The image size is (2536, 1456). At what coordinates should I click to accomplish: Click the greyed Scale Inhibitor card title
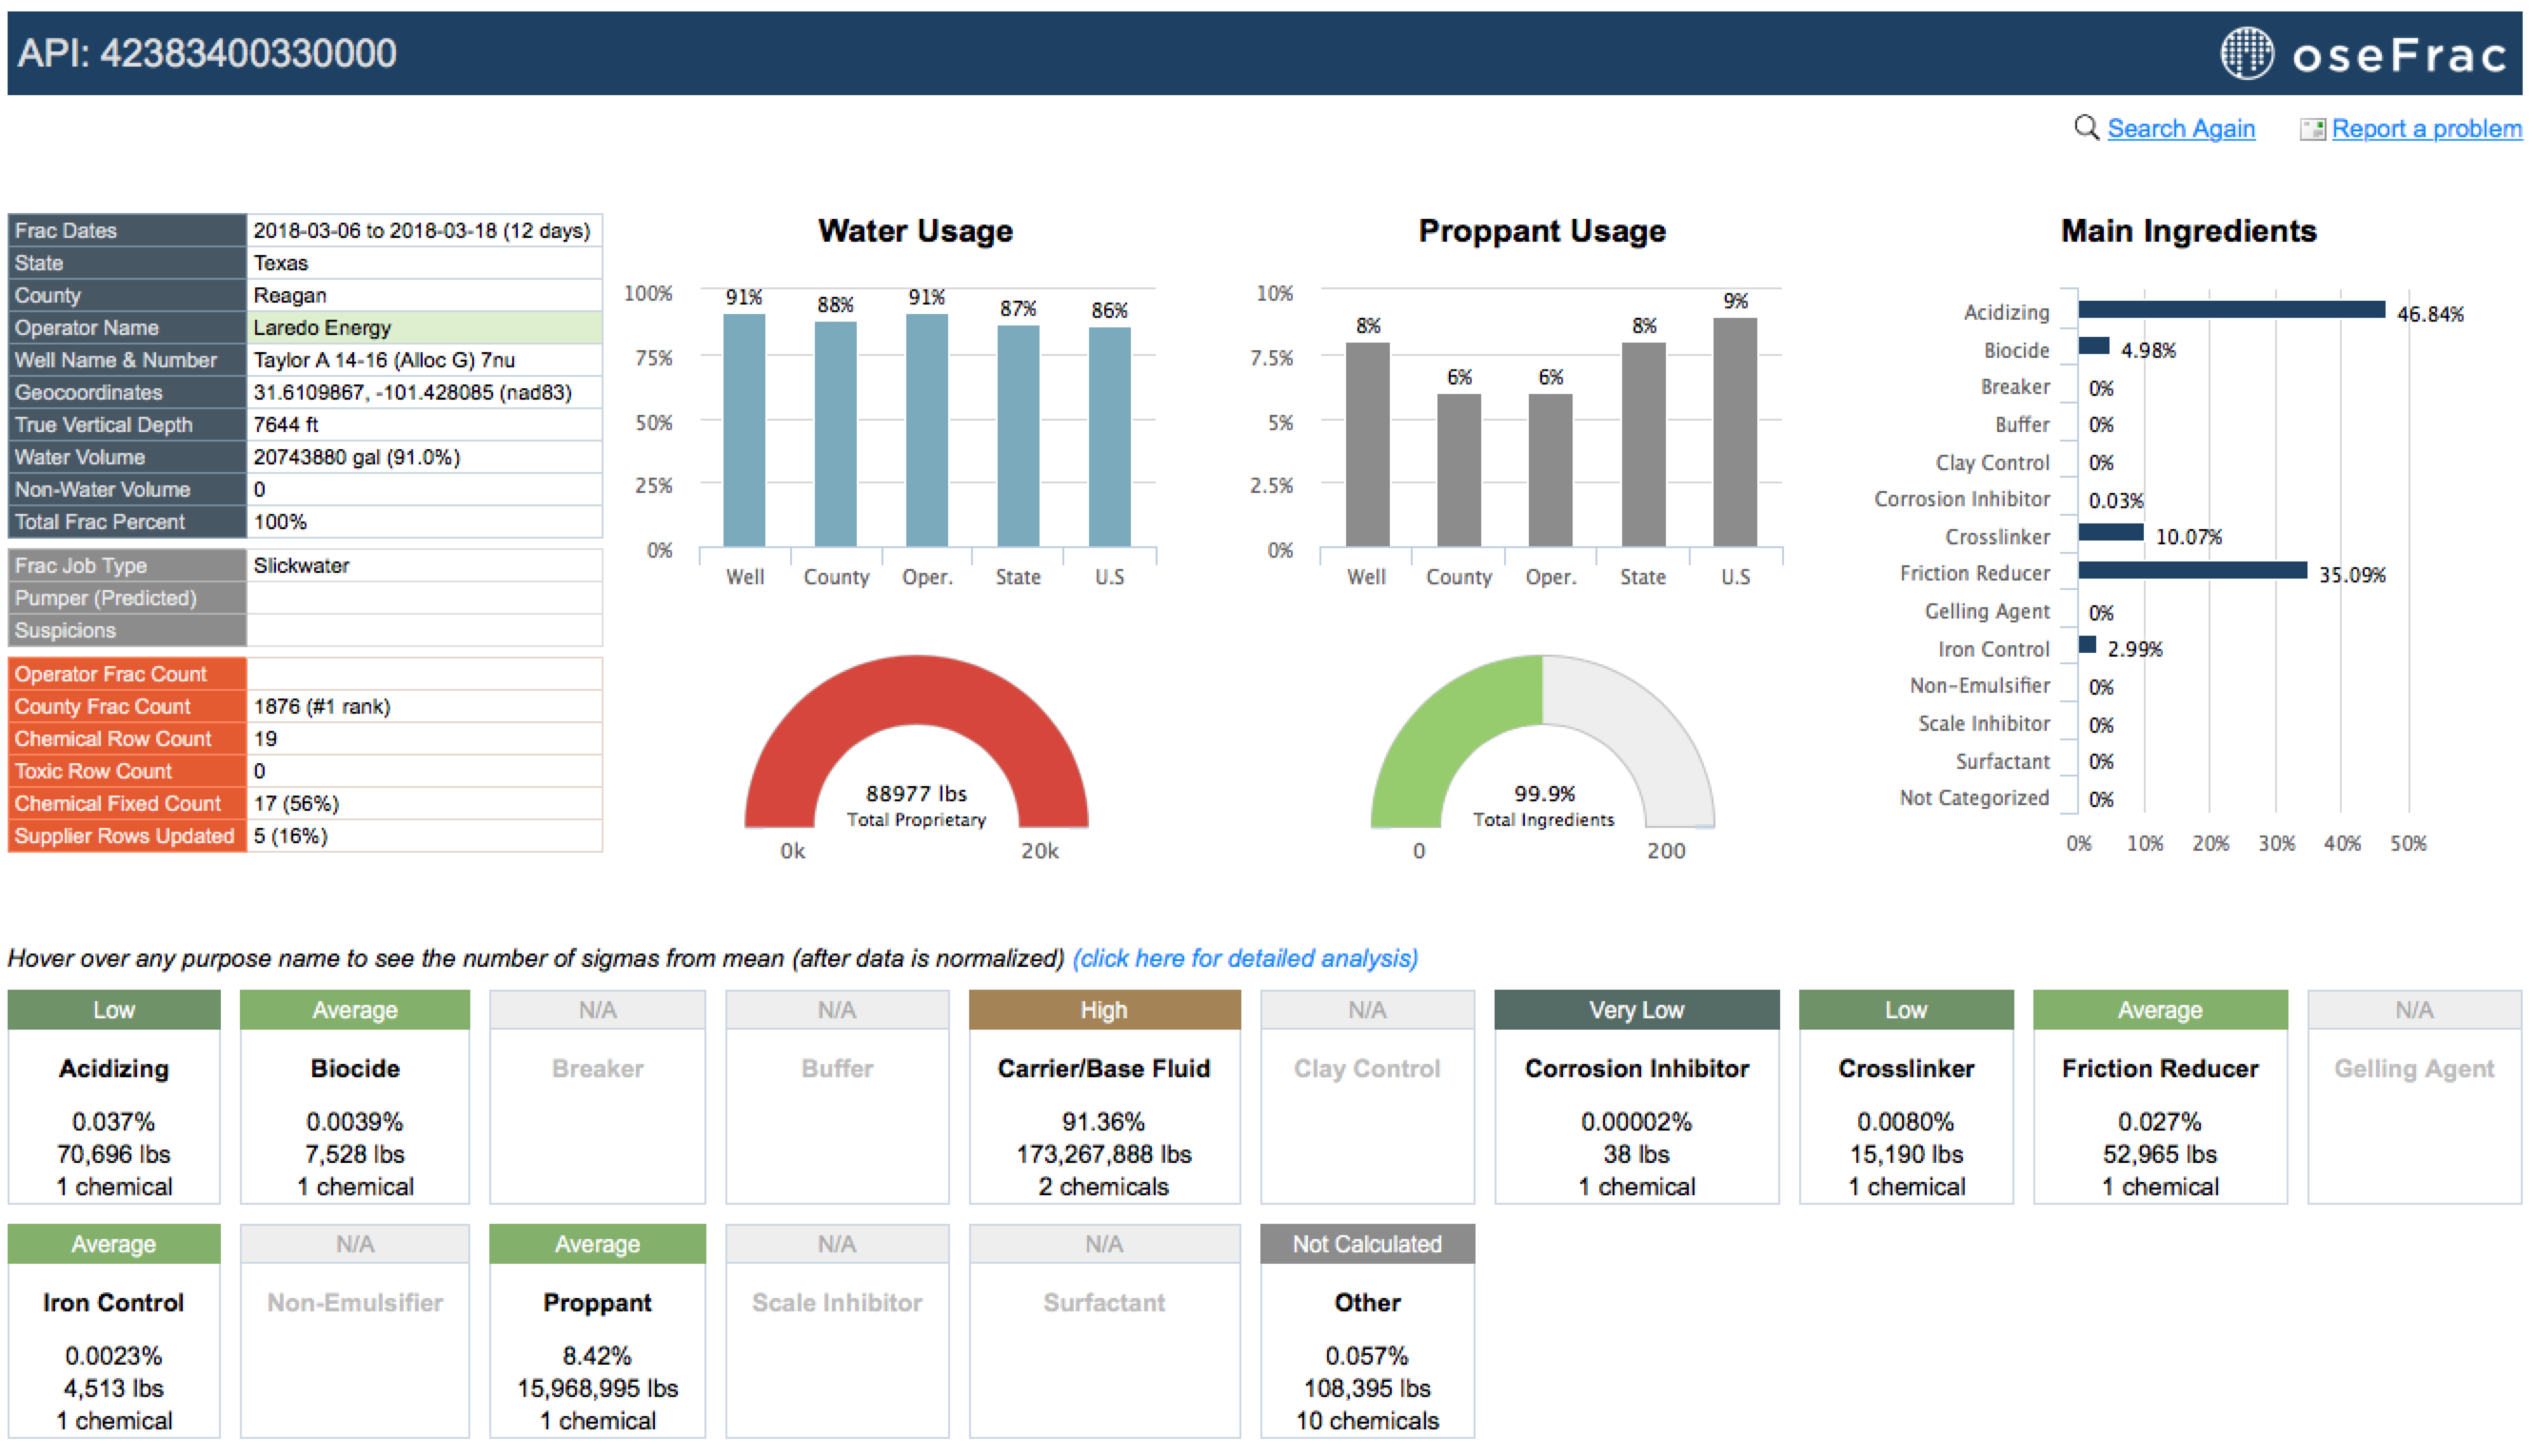tap(837, 1302)
